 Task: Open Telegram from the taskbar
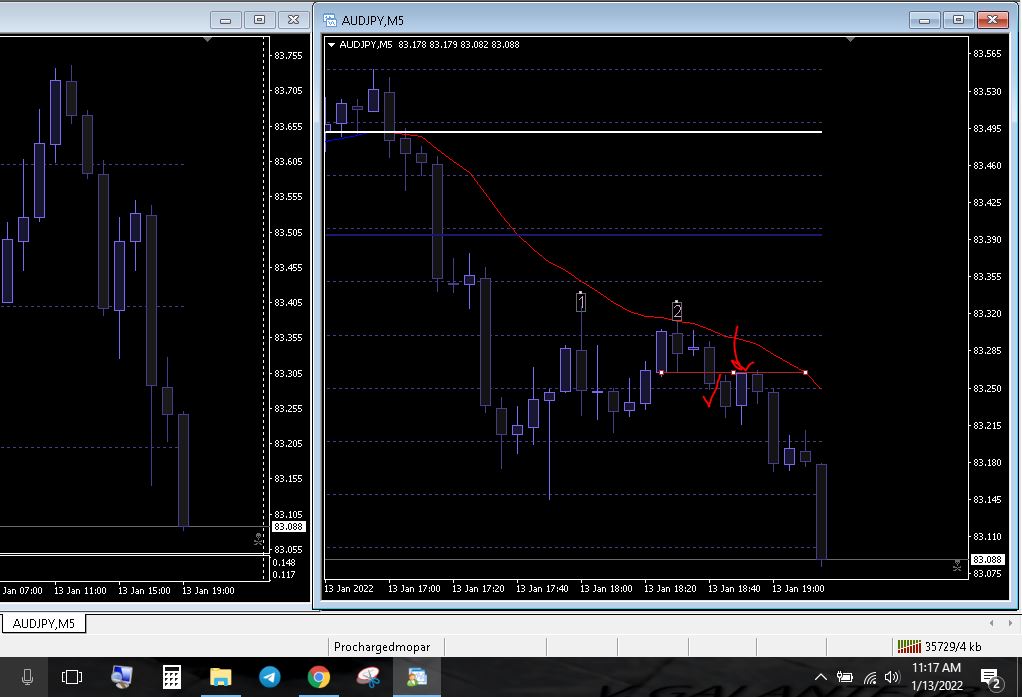click(x=269, y=677)
